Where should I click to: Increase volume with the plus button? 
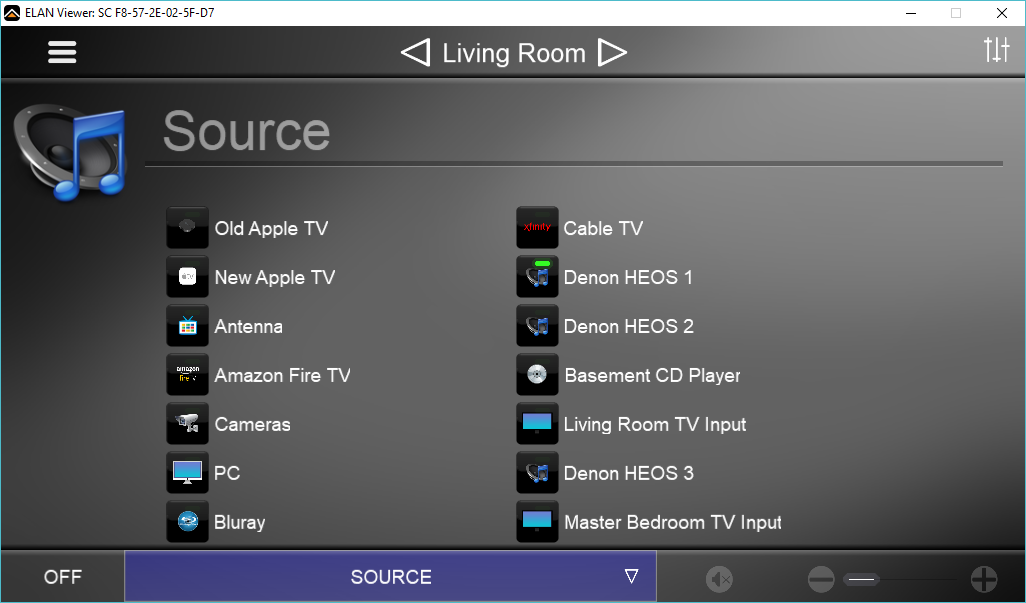tap(984, 578)
